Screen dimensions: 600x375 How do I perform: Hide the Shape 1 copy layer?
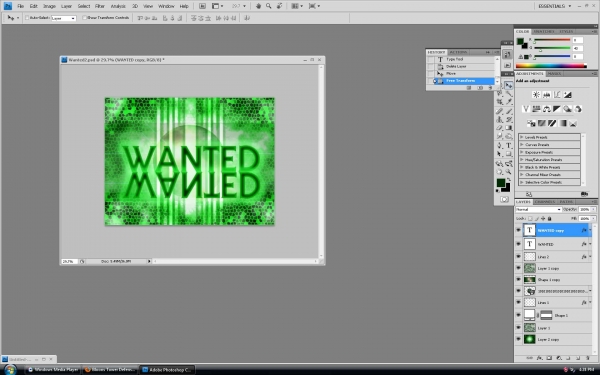[x=518, y=279]
